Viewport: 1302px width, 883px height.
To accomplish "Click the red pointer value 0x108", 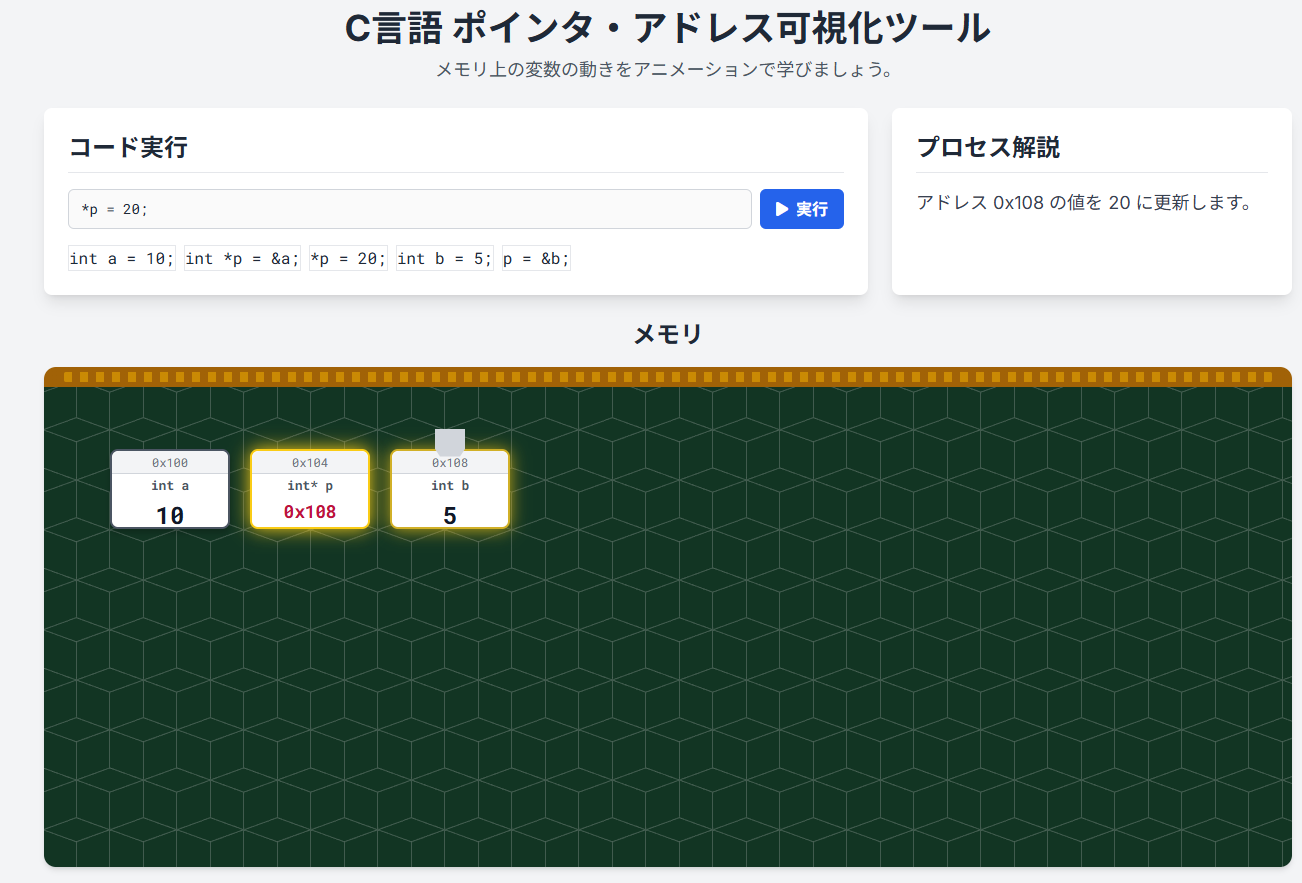I will [310, 512].
